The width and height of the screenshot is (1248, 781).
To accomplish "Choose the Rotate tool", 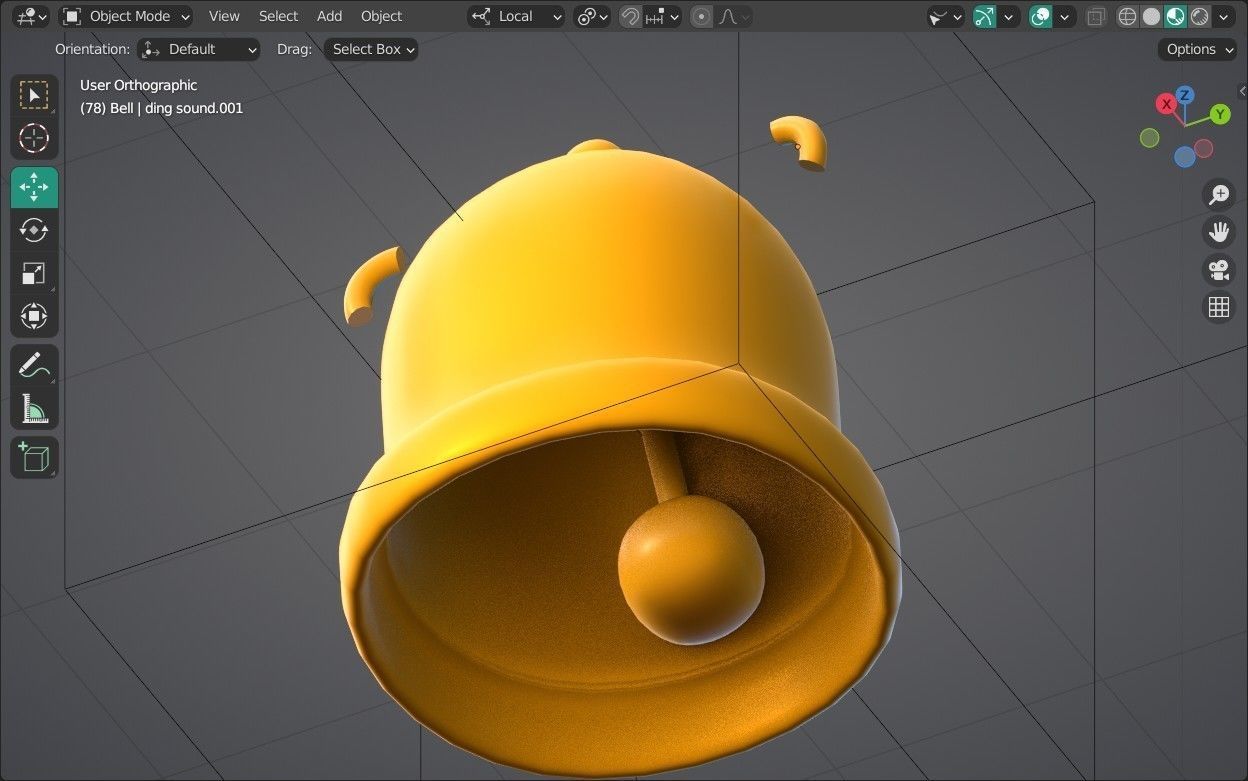I will [34, 230].
